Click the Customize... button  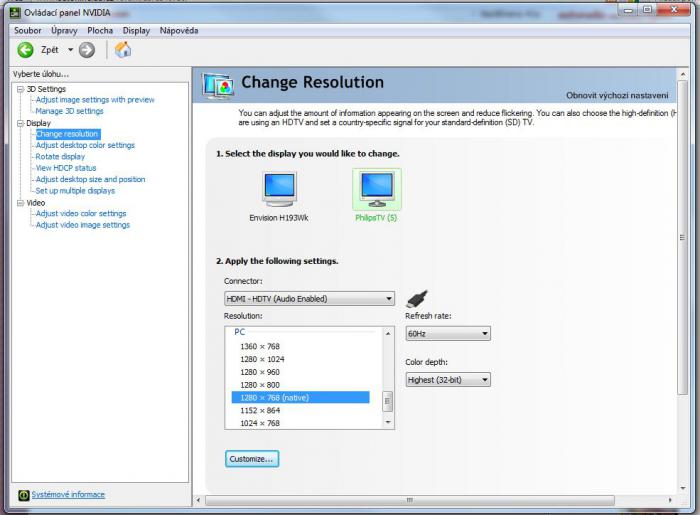(252, 458)
